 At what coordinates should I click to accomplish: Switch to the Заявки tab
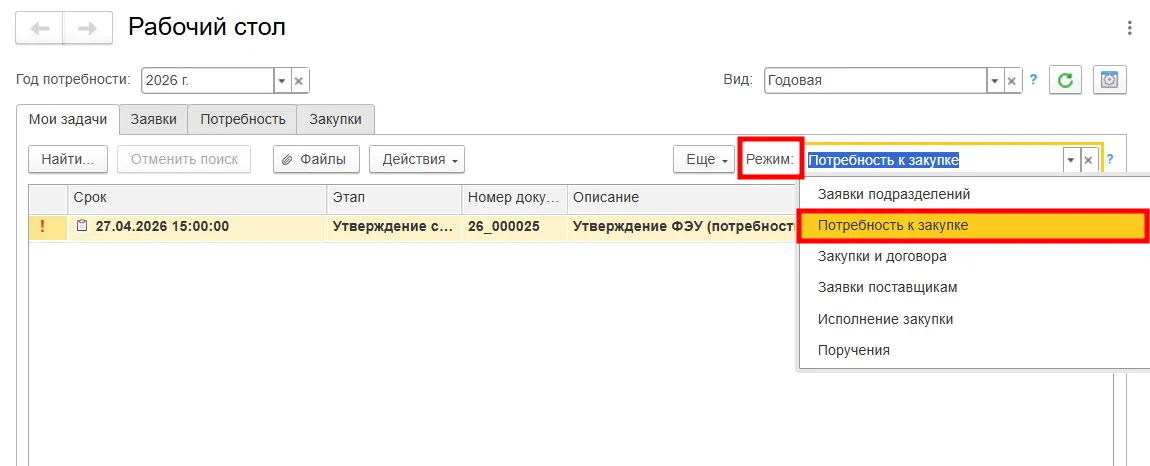[x=154, y=120]
